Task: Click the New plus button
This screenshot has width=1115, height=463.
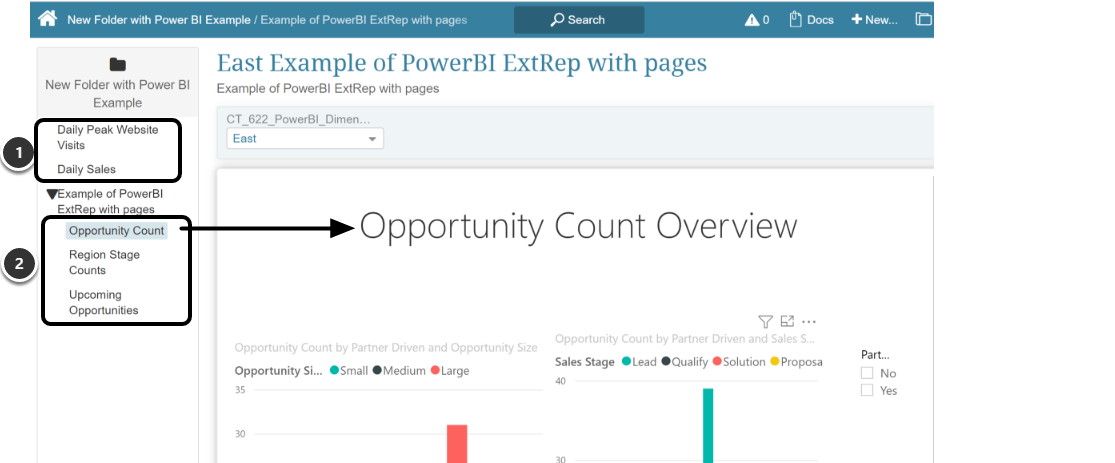Action: pyautogui.click(x=875, y=20)
